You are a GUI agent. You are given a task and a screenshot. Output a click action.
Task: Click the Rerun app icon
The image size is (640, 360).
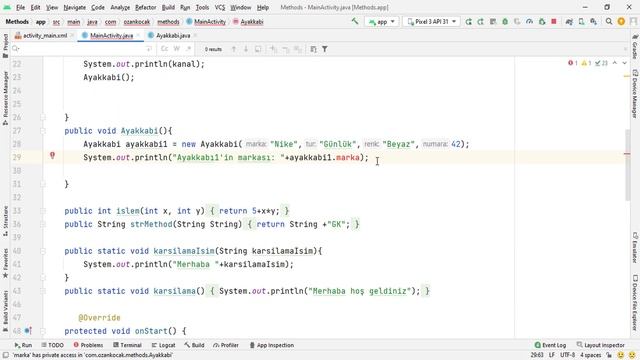tap(469, 22)
